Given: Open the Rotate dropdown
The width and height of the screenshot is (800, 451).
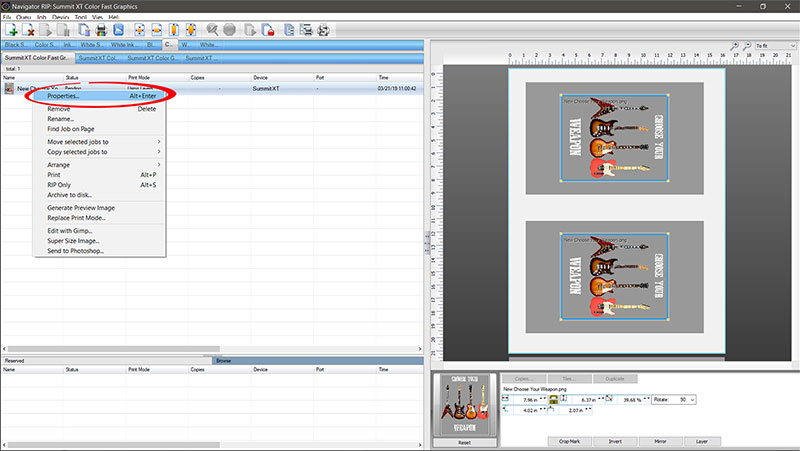Looking at the screenshot, I should pos(676,399).
